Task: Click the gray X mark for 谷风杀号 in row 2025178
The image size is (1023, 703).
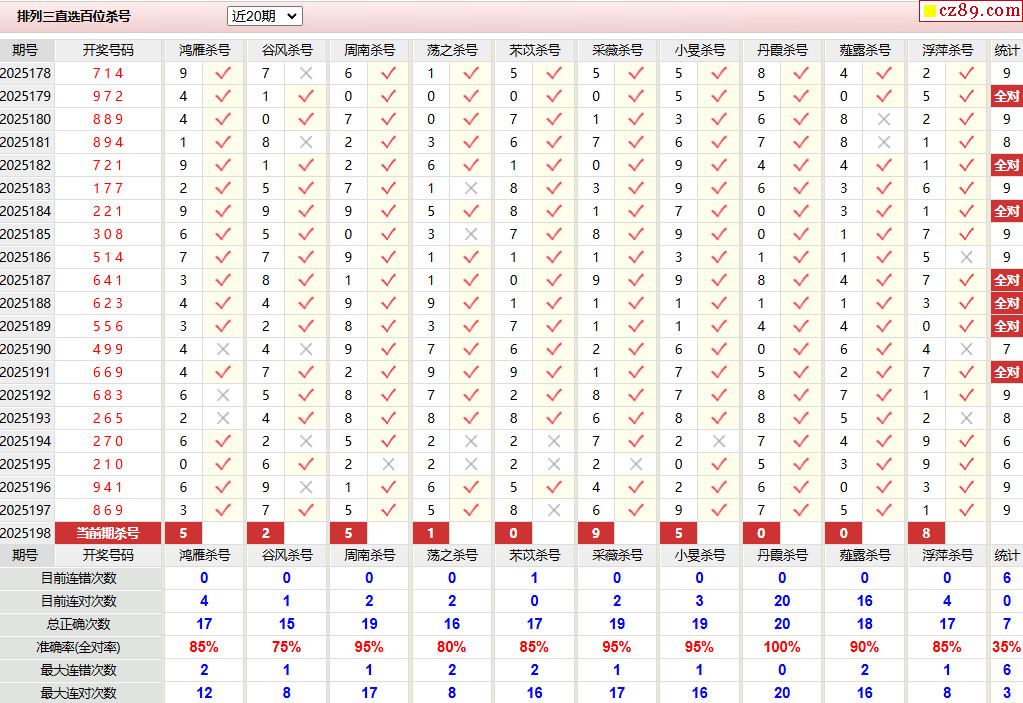Action: (x=305, y=73)
